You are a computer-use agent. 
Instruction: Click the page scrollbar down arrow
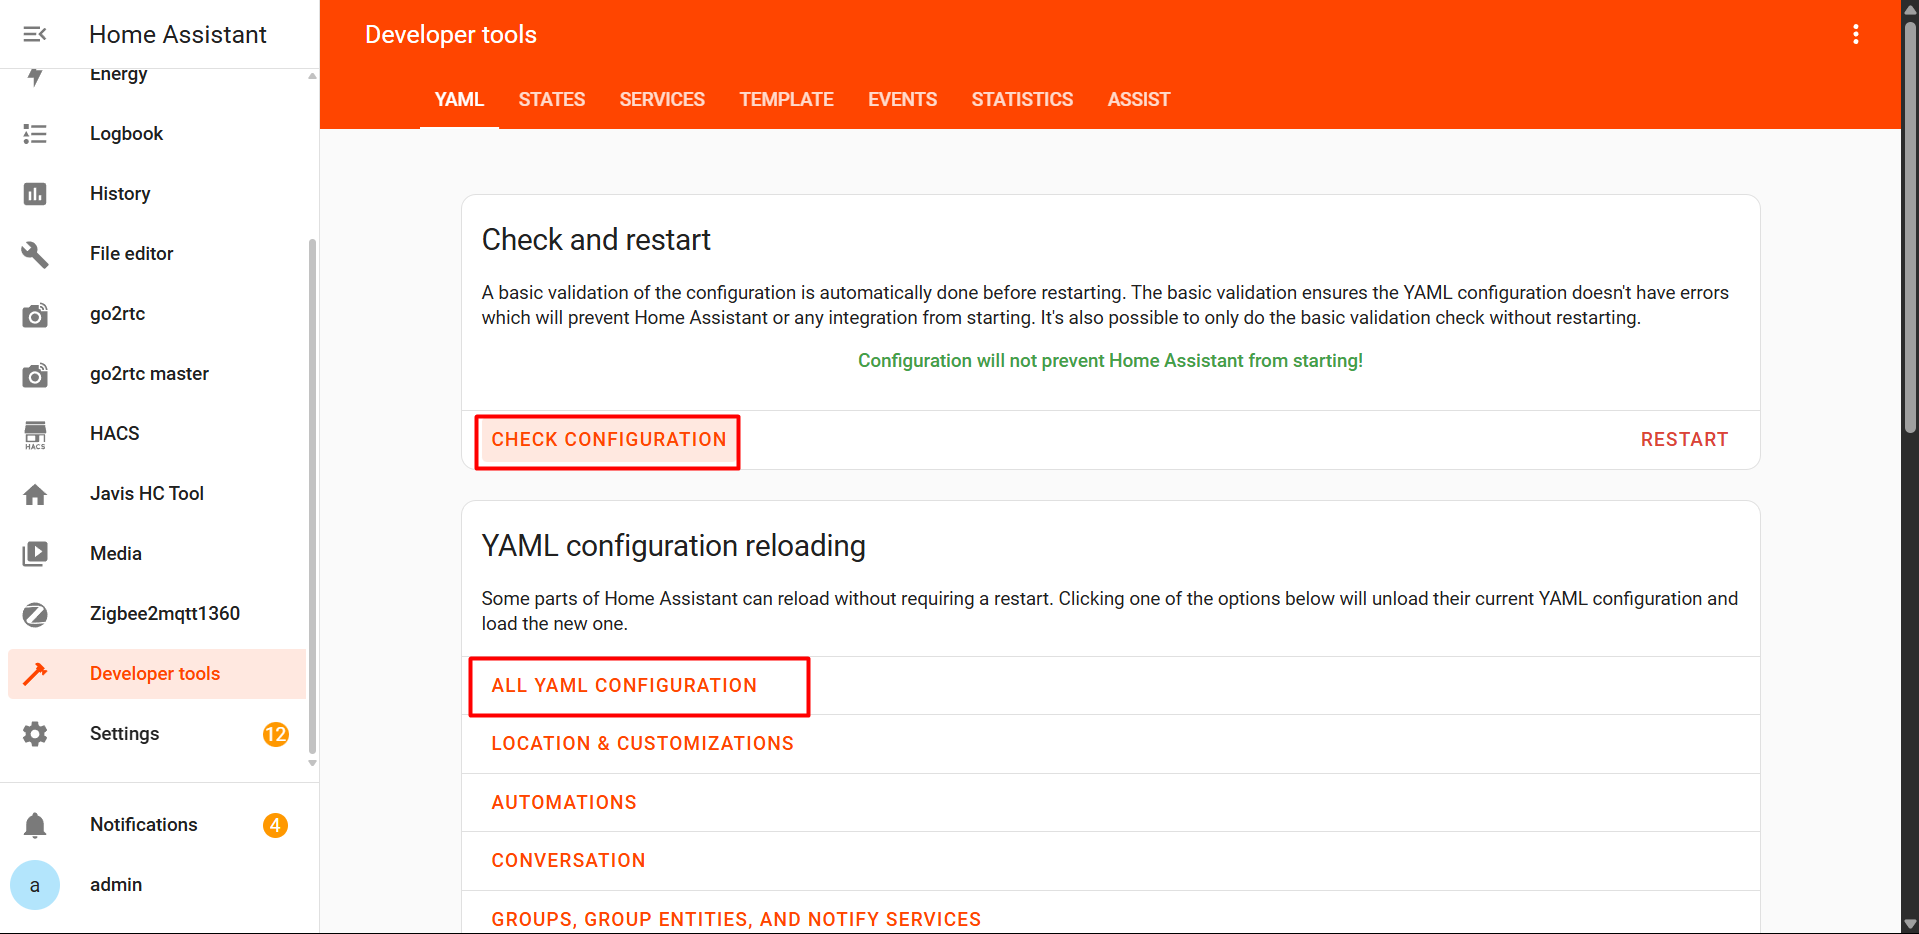click(x=1910, y=925)
